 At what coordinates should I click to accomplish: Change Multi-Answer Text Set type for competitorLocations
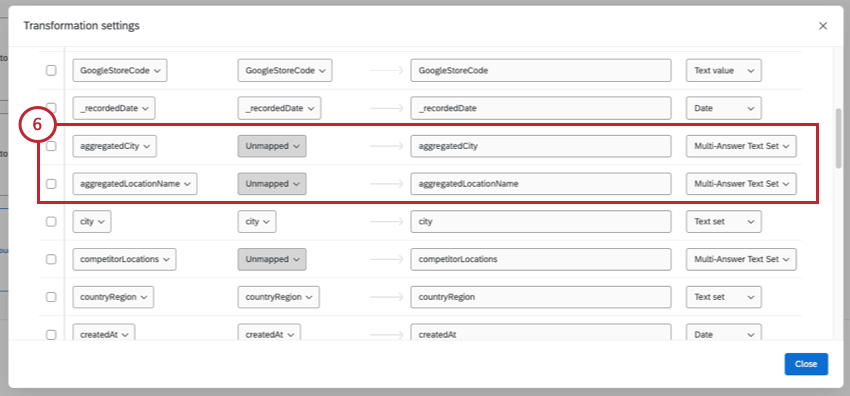pos(741,259)
